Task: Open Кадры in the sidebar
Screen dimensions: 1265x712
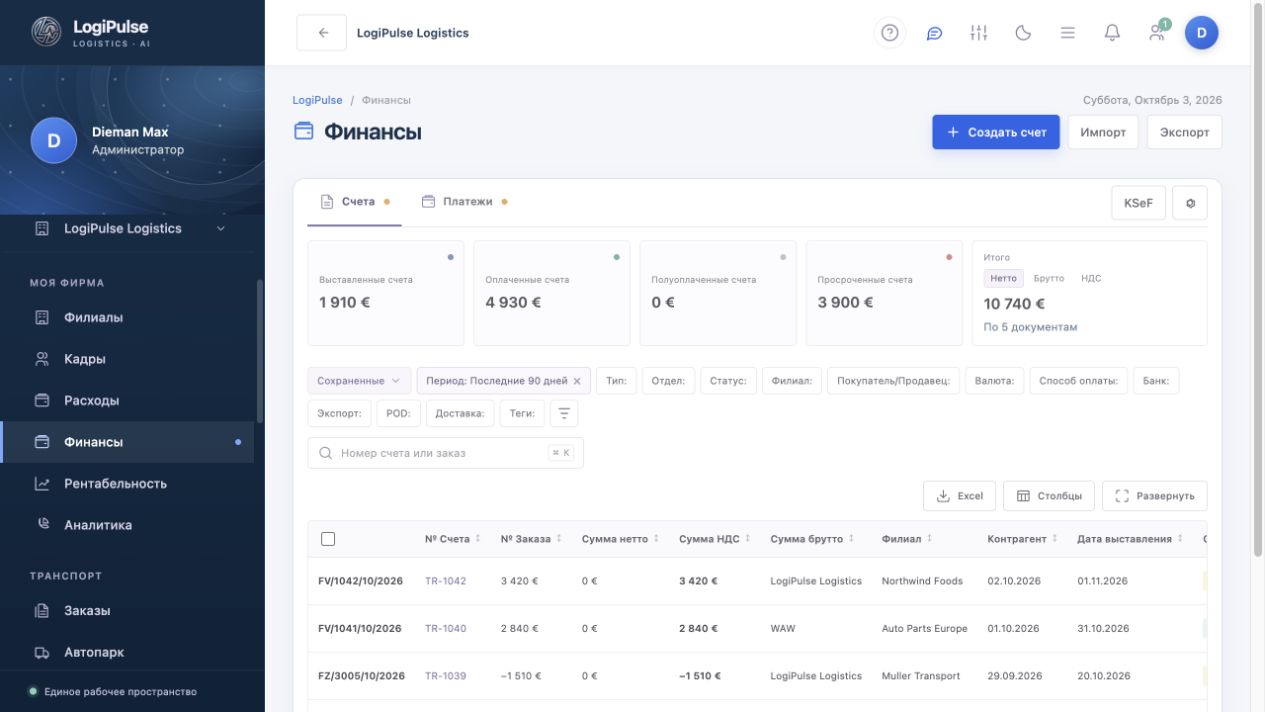Action: click(x=127, y=359)
